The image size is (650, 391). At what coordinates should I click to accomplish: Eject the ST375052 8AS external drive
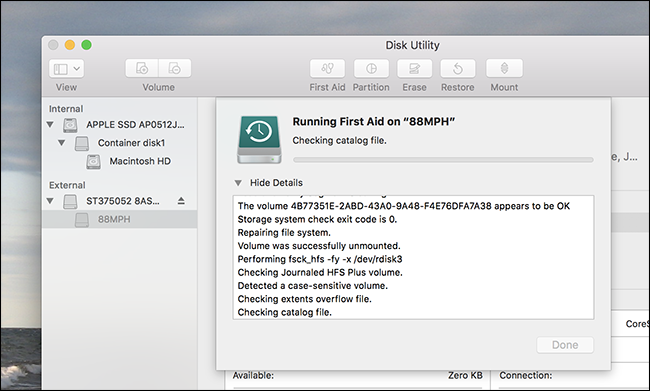pos(181,201)
